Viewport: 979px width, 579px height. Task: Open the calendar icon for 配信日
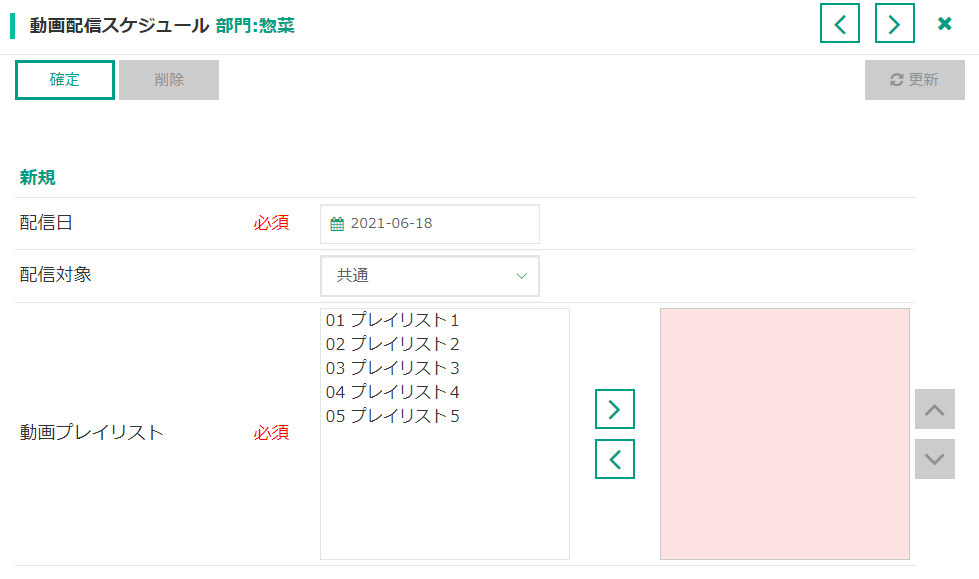point(337,224)
